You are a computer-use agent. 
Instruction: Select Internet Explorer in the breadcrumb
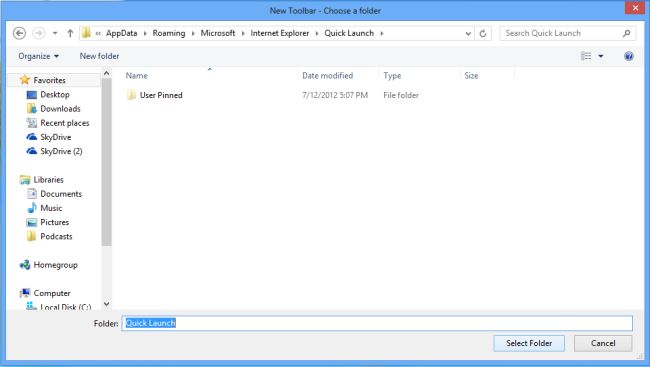(x=280, y=33)
